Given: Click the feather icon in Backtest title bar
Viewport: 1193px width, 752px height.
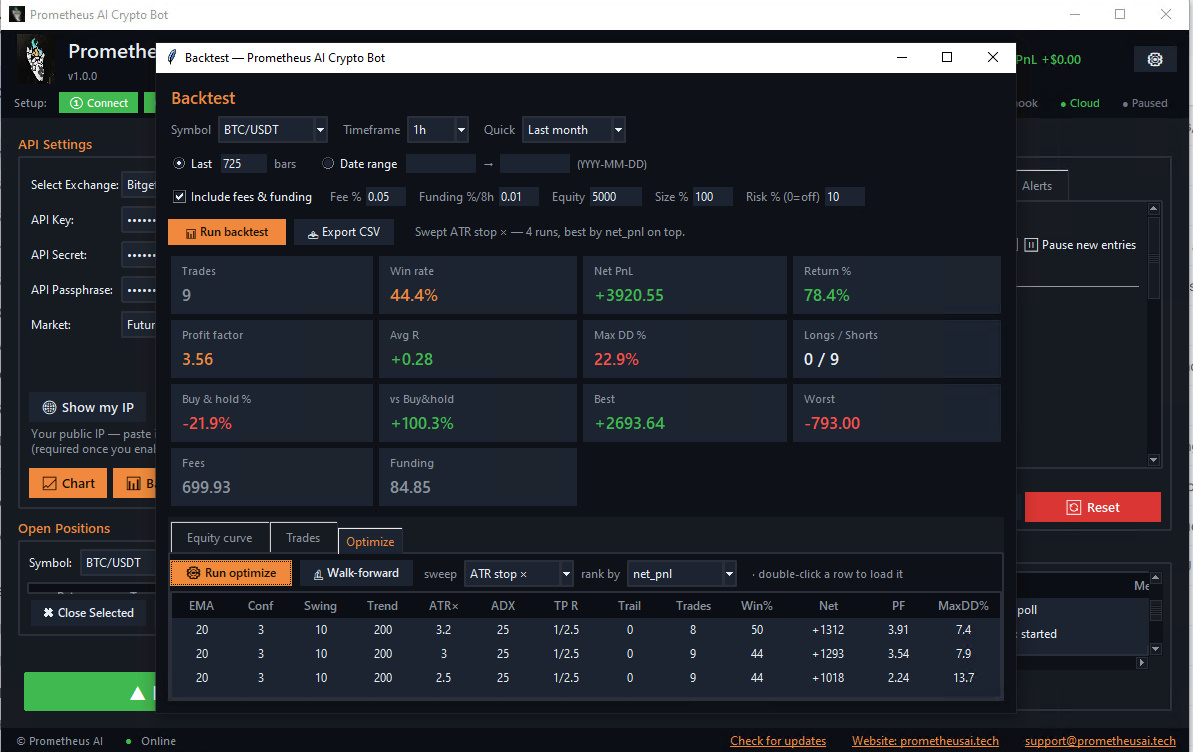Looking at the screenshot, I should [x=173, y=58].
